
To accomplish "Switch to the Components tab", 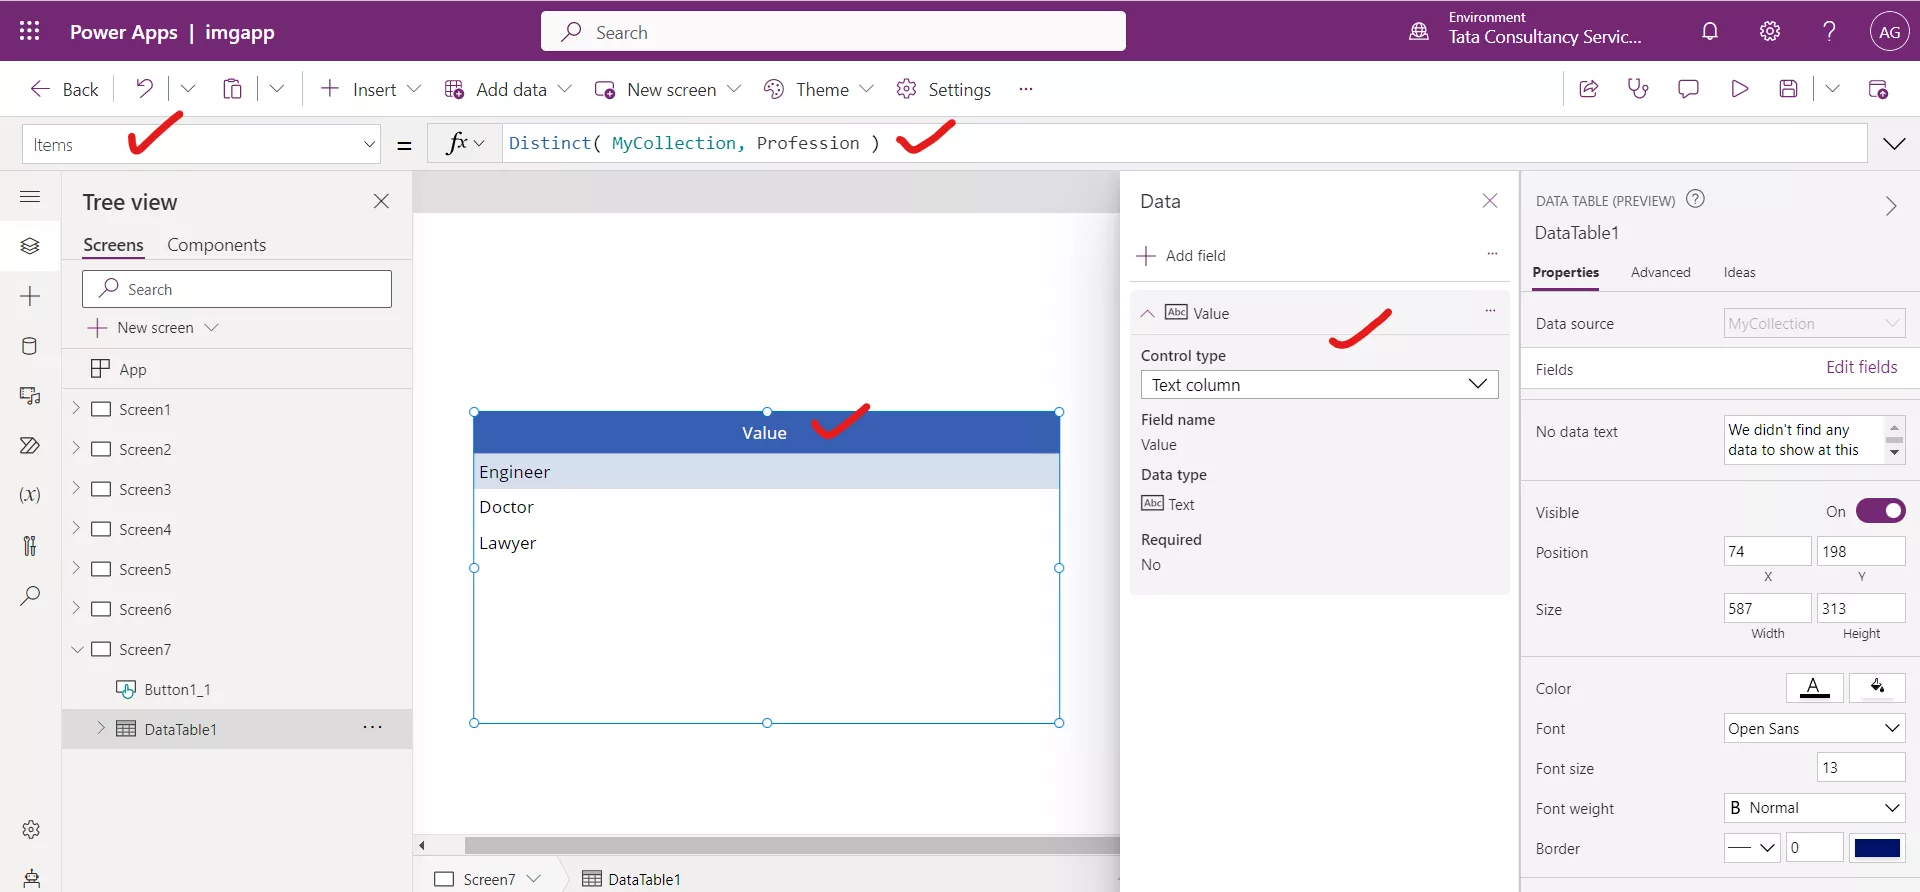I will click(x=216, y=245).
